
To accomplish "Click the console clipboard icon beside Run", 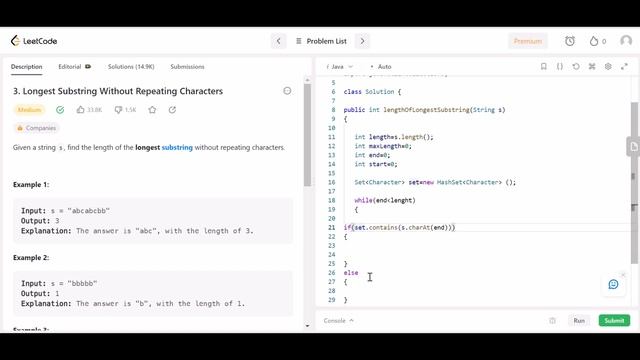I will (552, 320).
